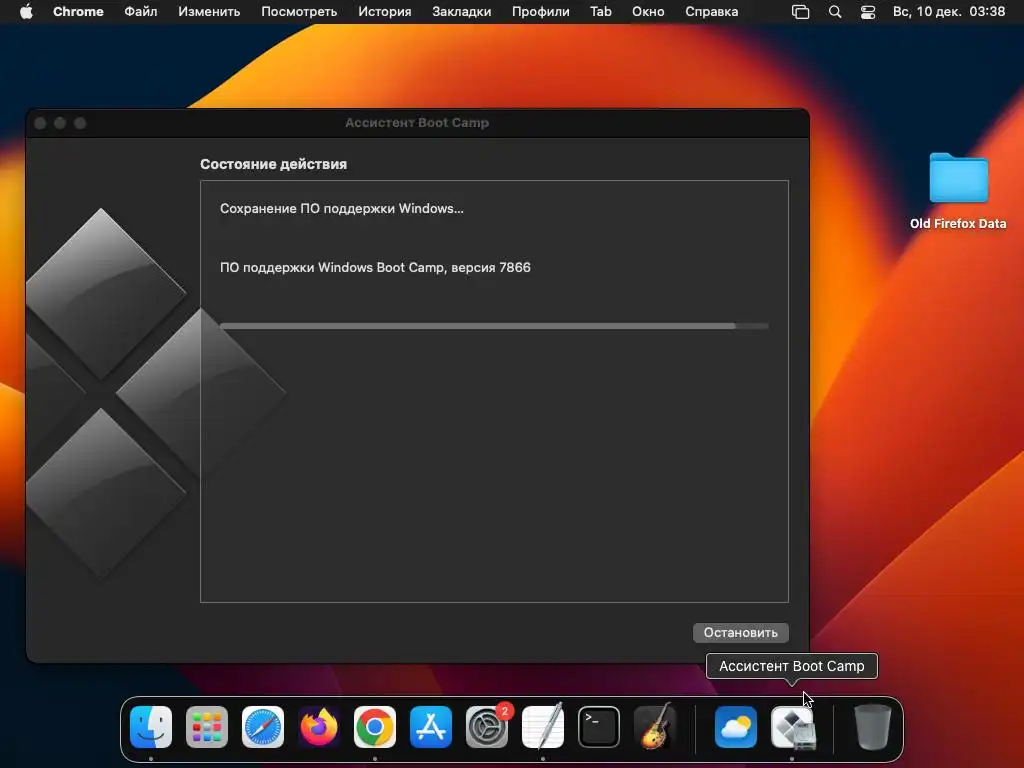Launch Safari from the Dock
This screenshot has width=1024, height=768.
[263, 727]
